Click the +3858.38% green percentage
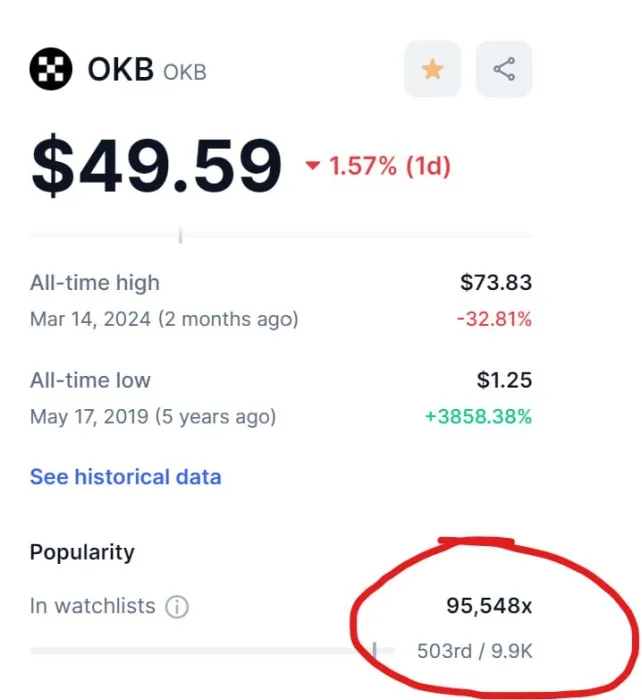 [x=478, y=417]
